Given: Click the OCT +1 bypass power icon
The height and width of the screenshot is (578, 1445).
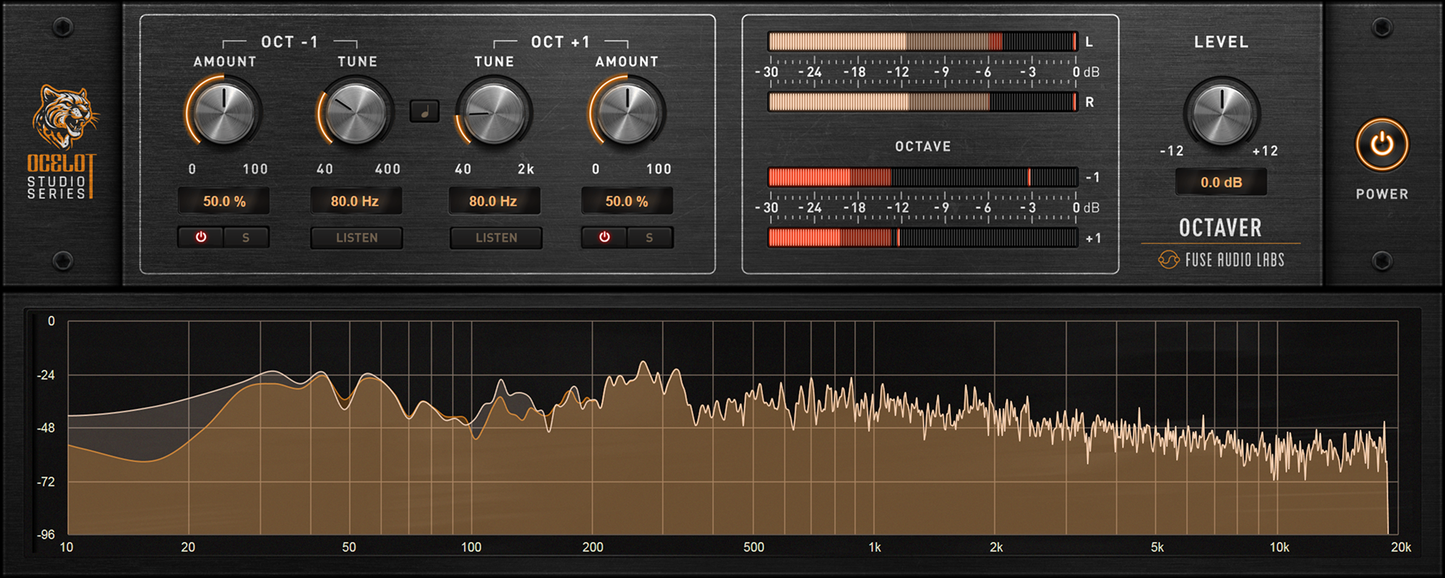Looking at the screenshot, I should (x=604, y=237).
